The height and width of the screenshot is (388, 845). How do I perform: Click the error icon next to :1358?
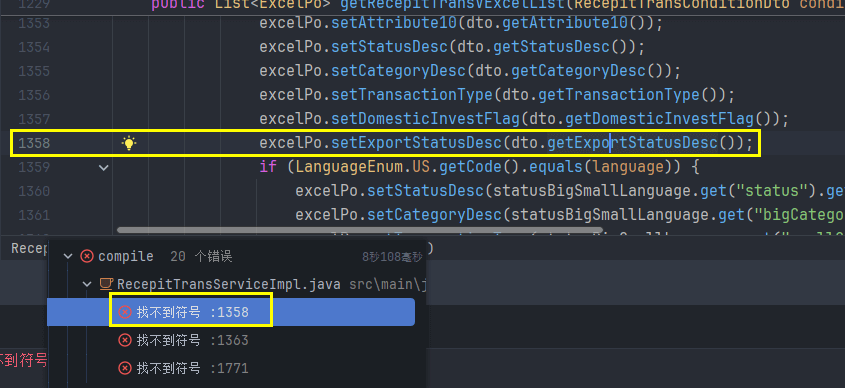tap(124, 312)
